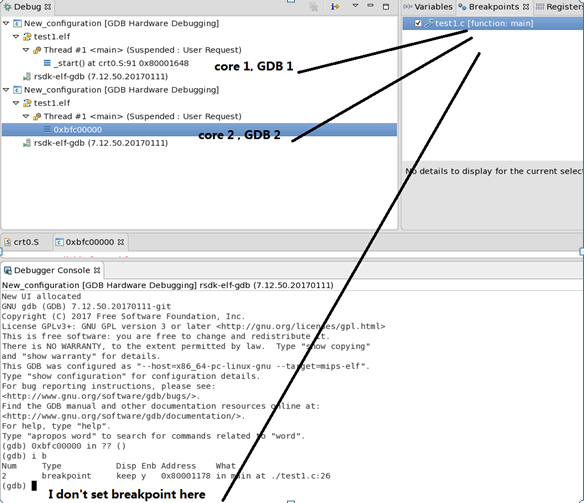This screenshot has height=503, width=584.
Task: Close the 0xbfc00000 editor tab
Action: click(x=121, y=242)
